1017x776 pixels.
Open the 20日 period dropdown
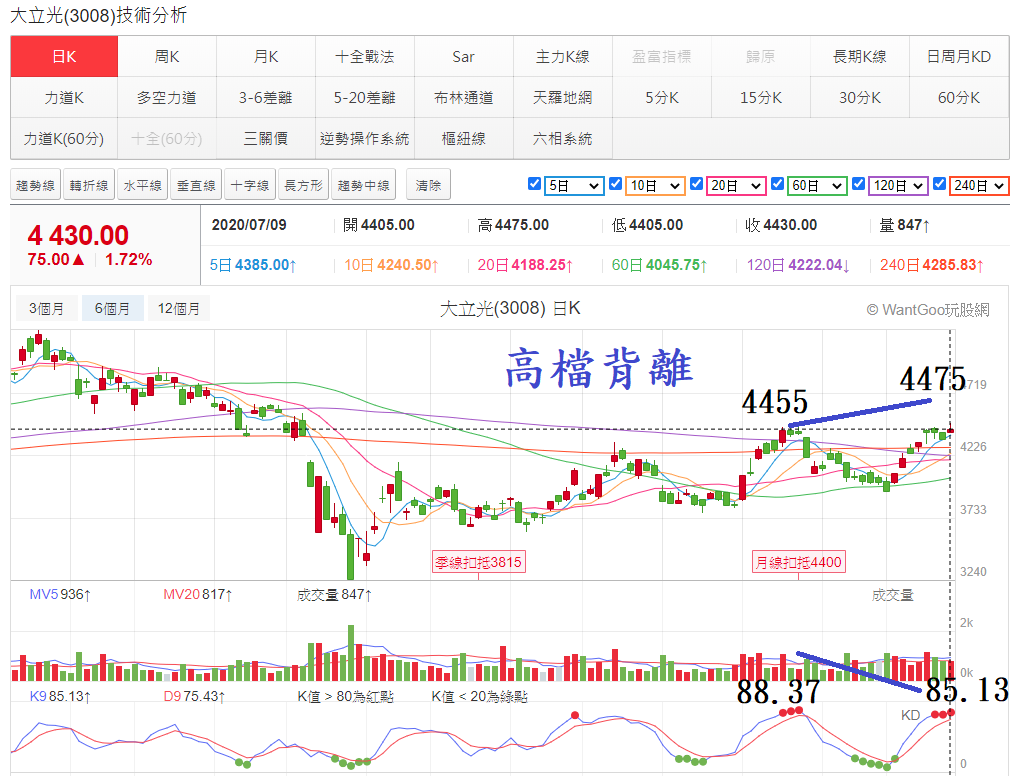736,186
